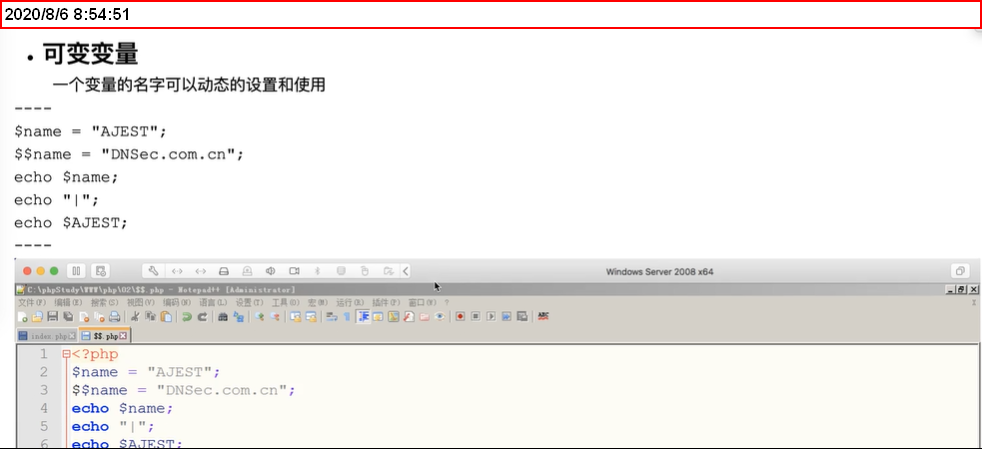This screenshot has width=982, height=449.
Task: Click the code line $name = "AJEST" in editor
Action: tap(146, 372)
